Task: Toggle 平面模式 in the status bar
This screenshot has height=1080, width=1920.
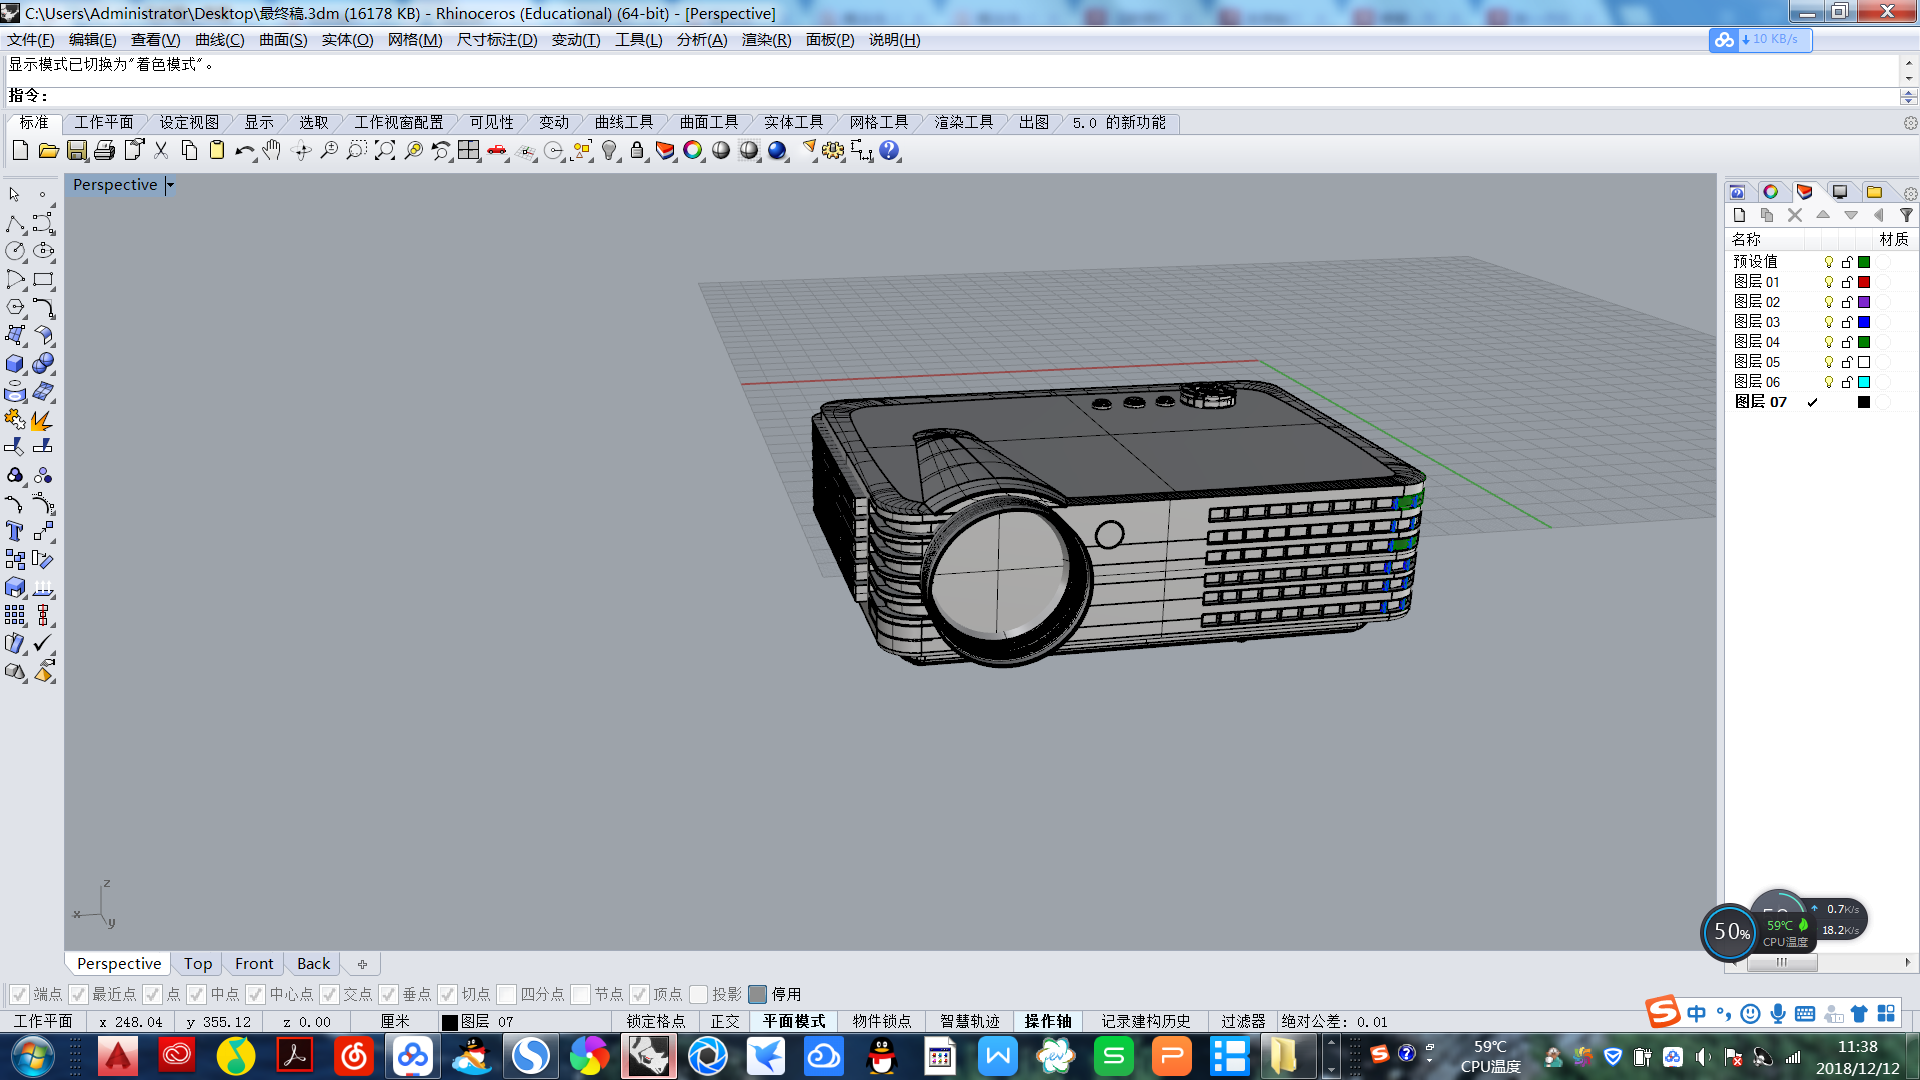Action: pos(794,1022)
